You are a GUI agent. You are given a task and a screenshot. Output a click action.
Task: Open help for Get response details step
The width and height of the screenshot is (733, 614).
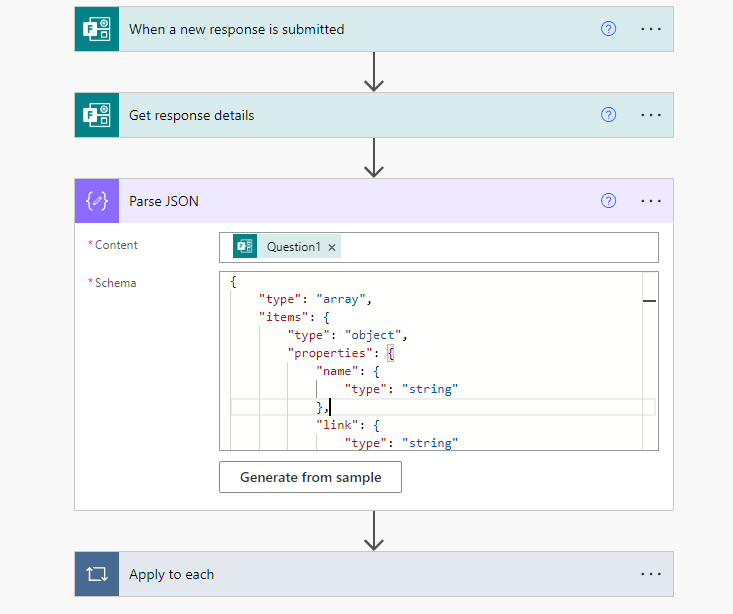point(608,115)
